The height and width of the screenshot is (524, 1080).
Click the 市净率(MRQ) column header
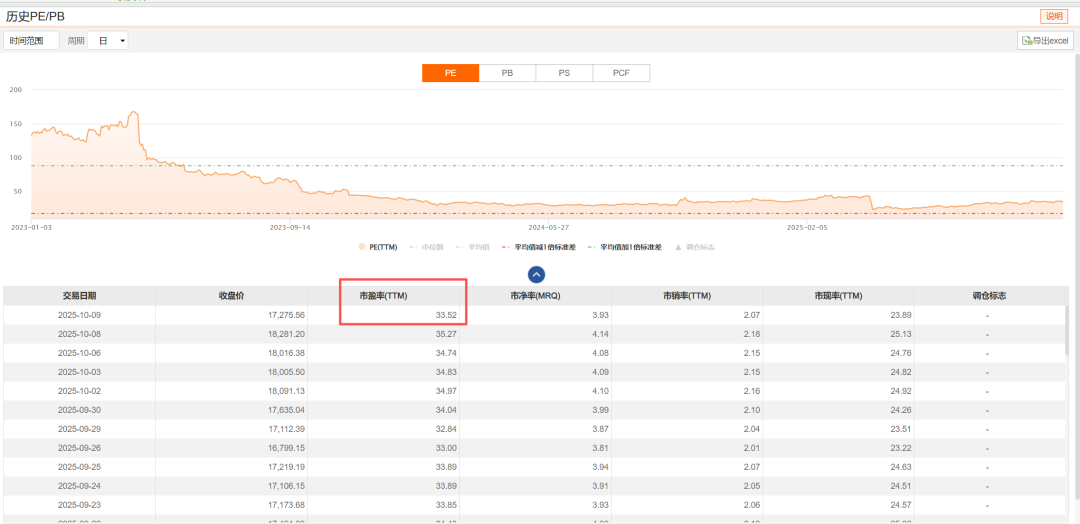point(535,296)
